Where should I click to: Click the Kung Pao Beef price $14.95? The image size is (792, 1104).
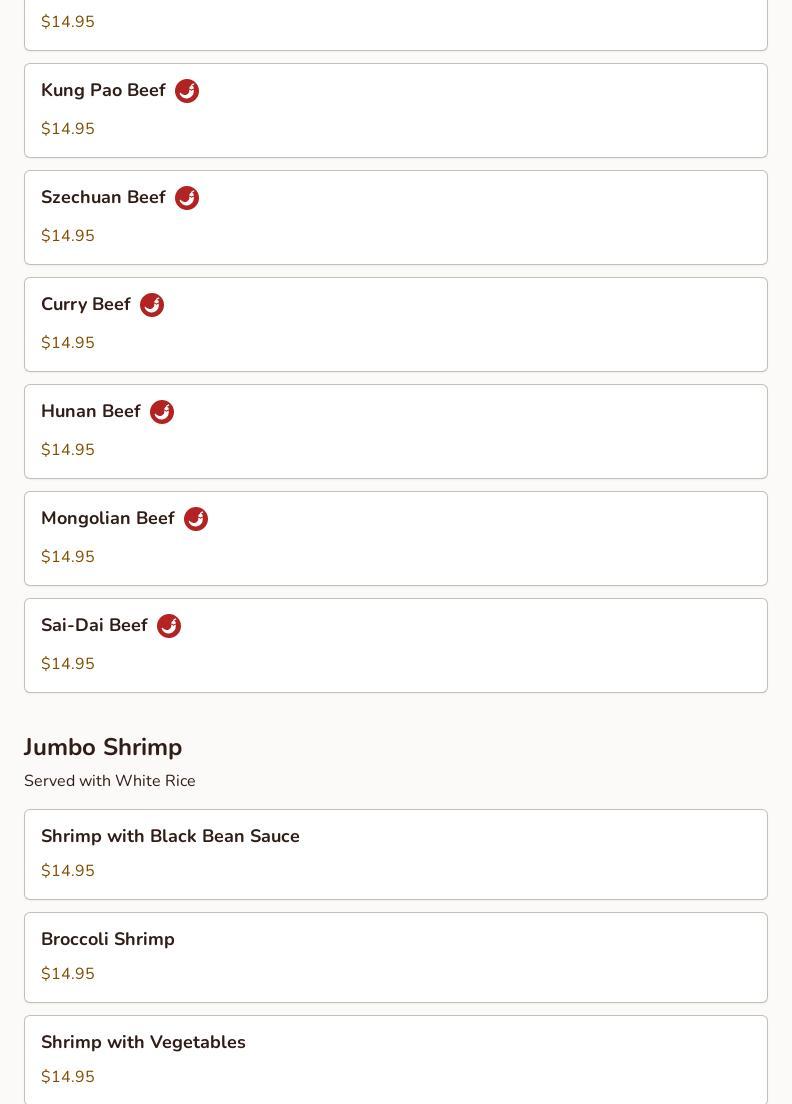[68, 129]
